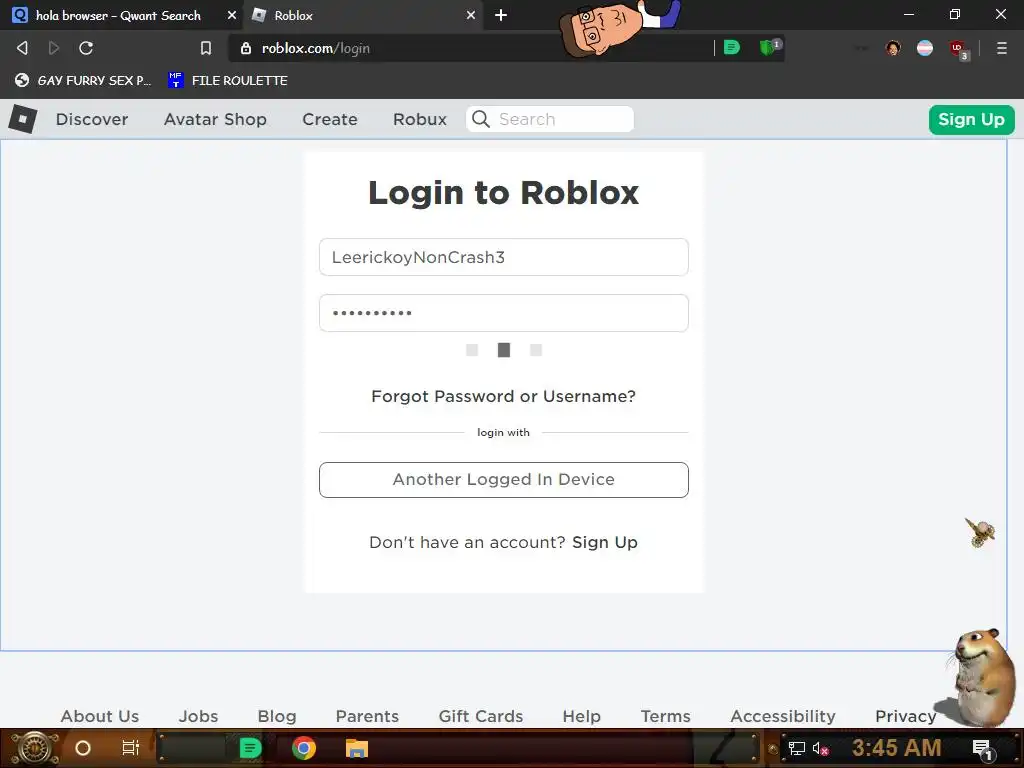Image resolution: width=1024 pixels, height=768 pixels.
Task: Click the browser forward arrow
Action: click(54, 48)
